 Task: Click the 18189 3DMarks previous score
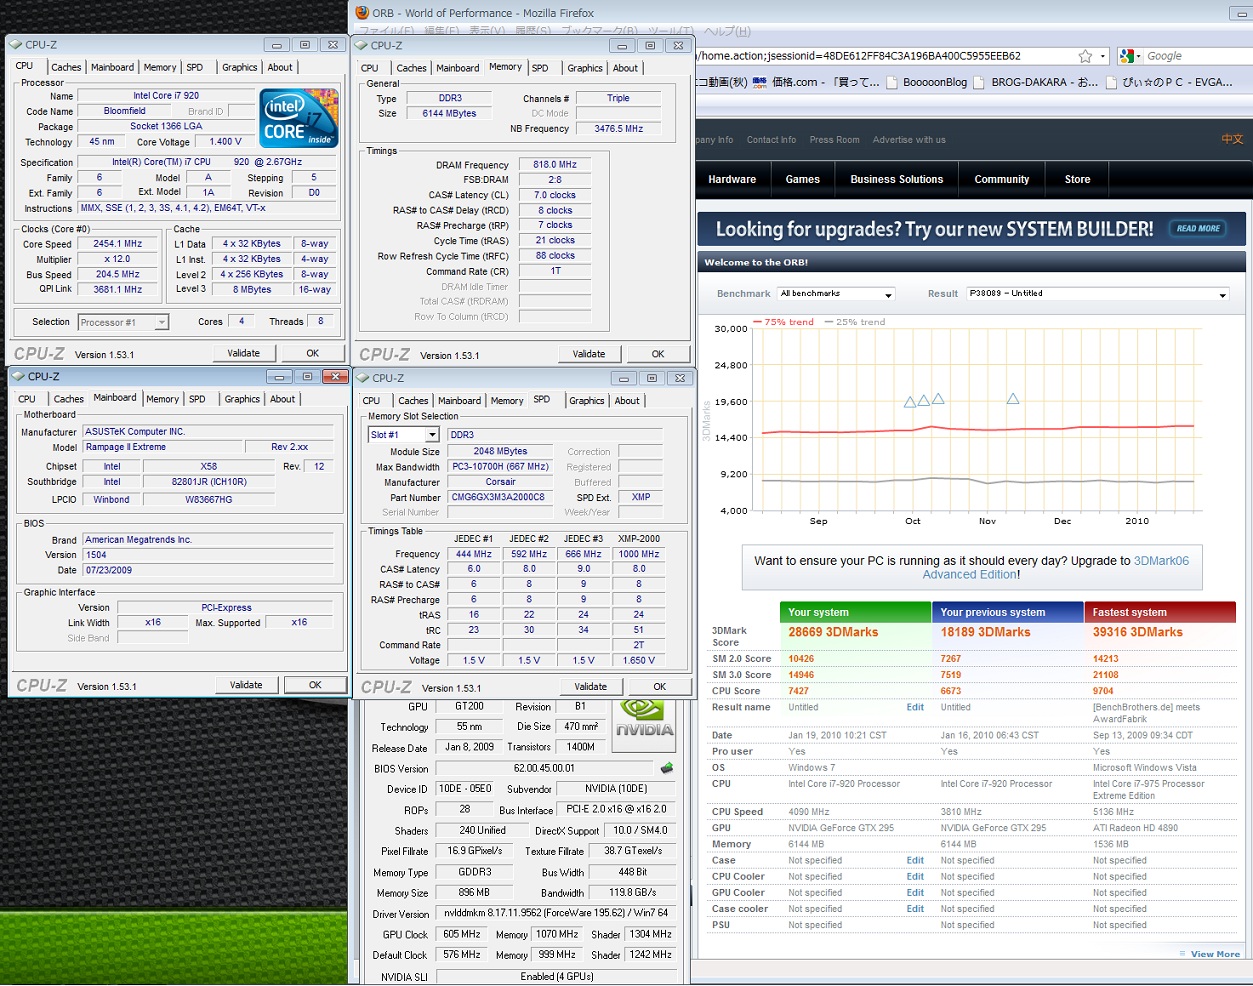click(x=985, y=632)
